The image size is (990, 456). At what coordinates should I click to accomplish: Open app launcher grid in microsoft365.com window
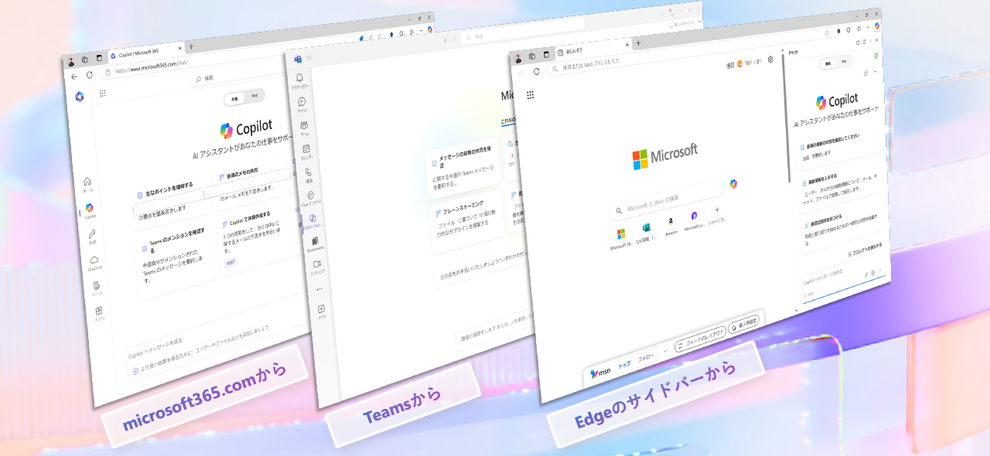[x=102, y=93]
